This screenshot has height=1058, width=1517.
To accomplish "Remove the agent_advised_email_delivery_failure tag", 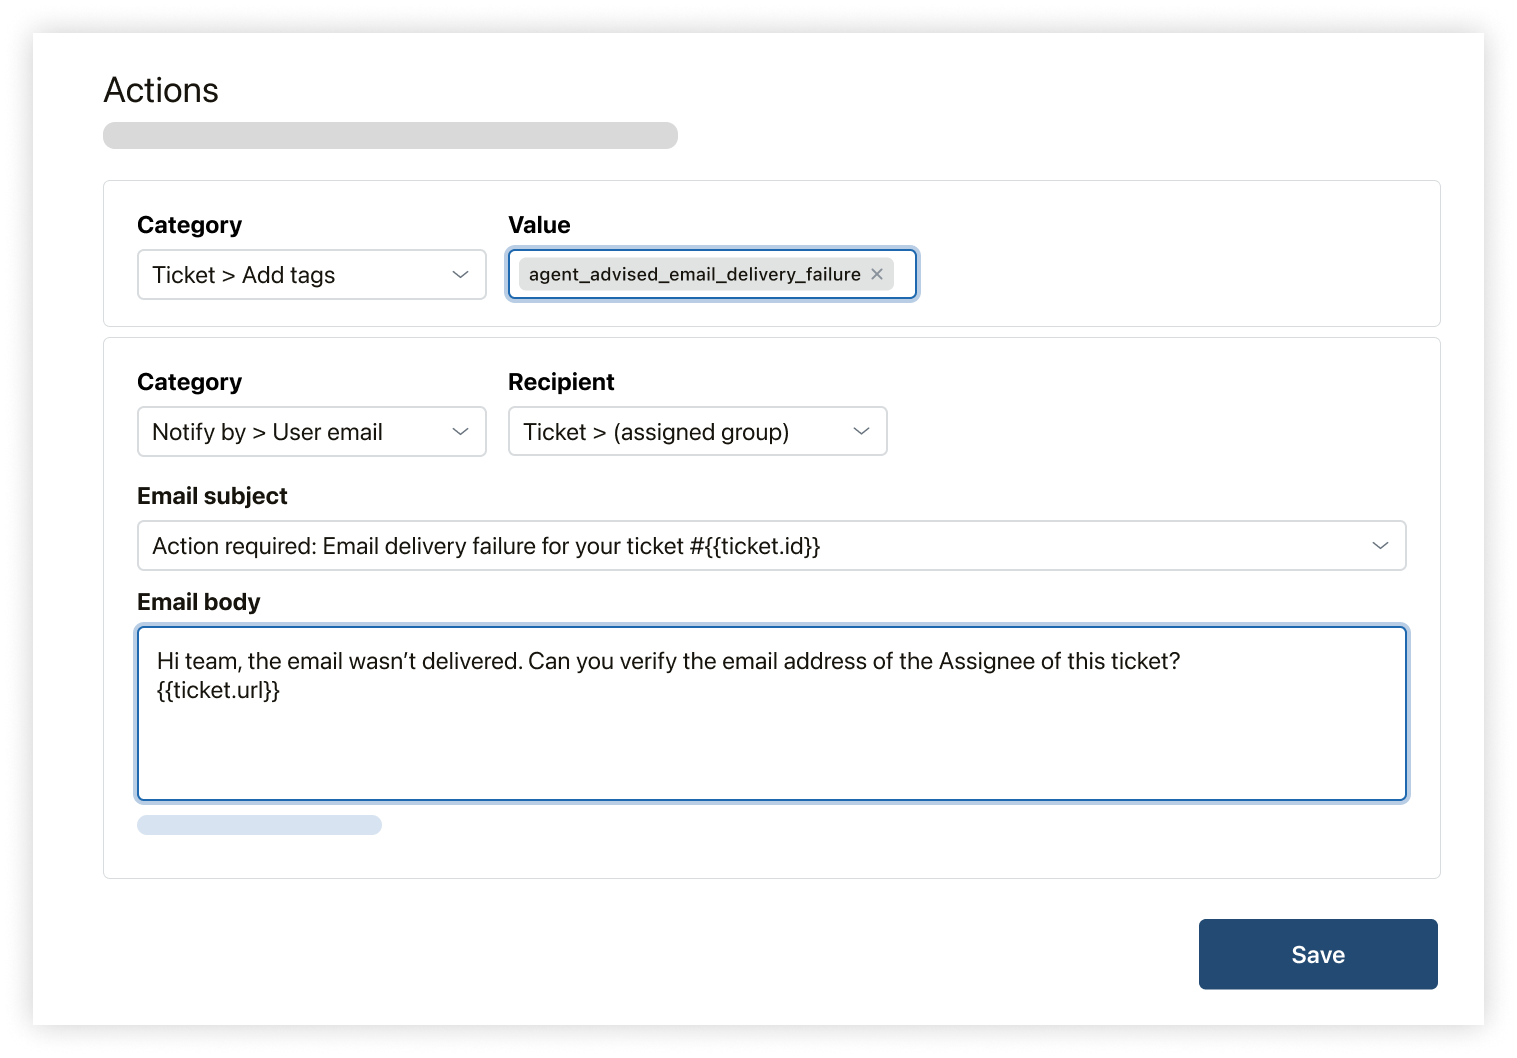I will point(877,274).
